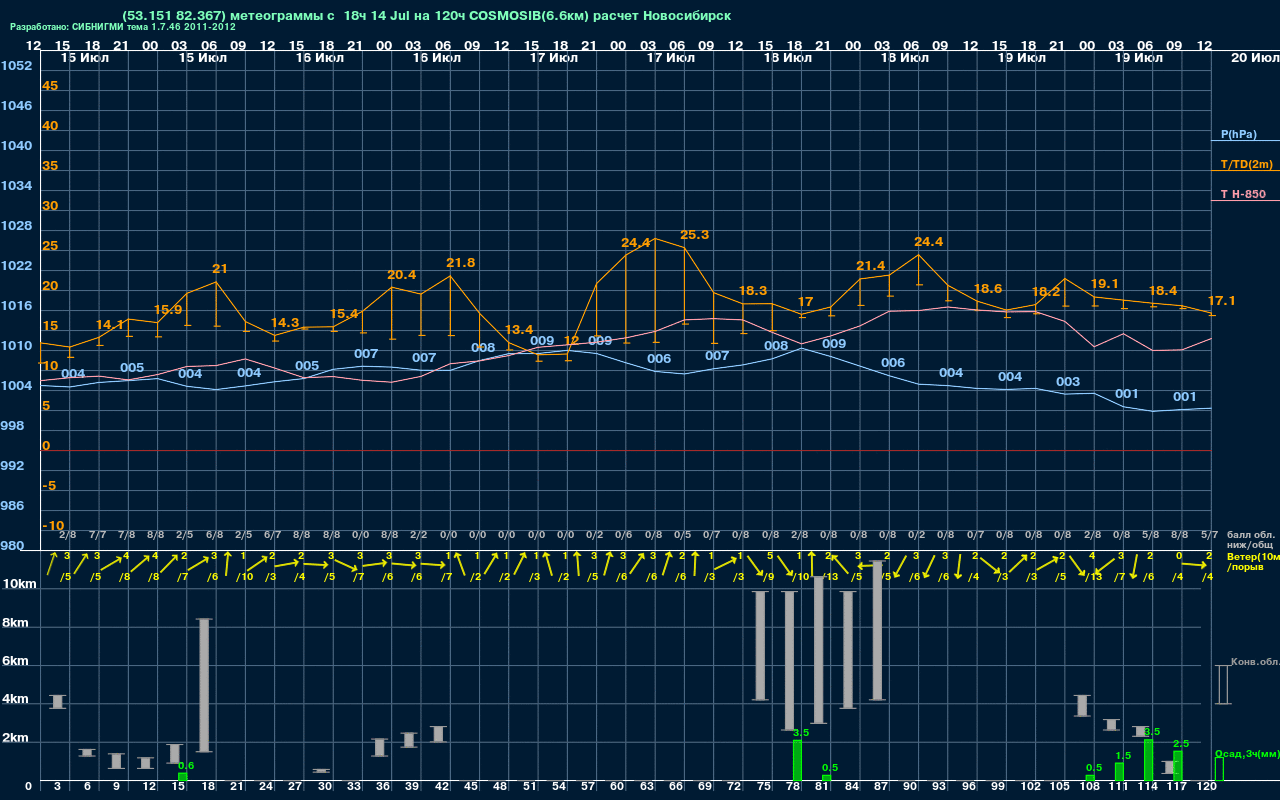Click the 19.1 temperature value

pos(1105,284)
